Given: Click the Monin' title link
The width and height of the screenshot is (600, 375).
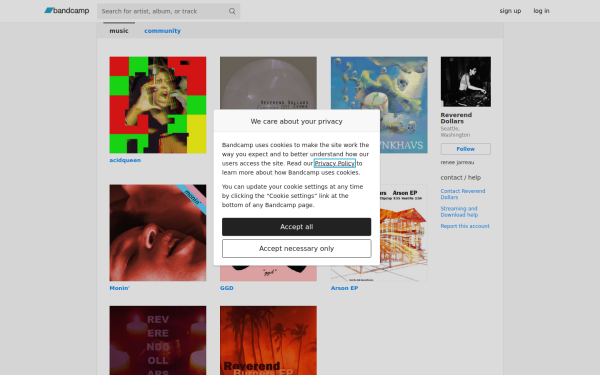Looking at the screenshot, I should (x=119, y=288).
